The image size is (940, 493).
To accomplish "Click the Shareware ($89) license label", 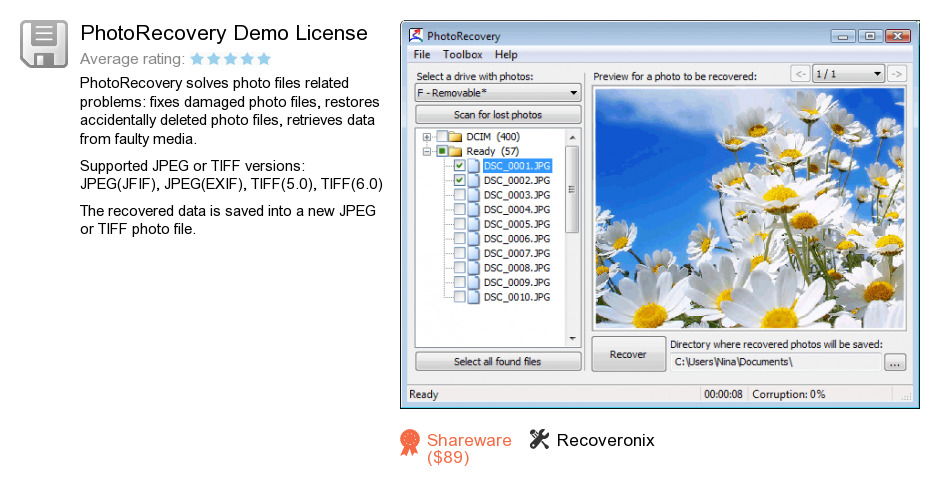I will [469, 448].
